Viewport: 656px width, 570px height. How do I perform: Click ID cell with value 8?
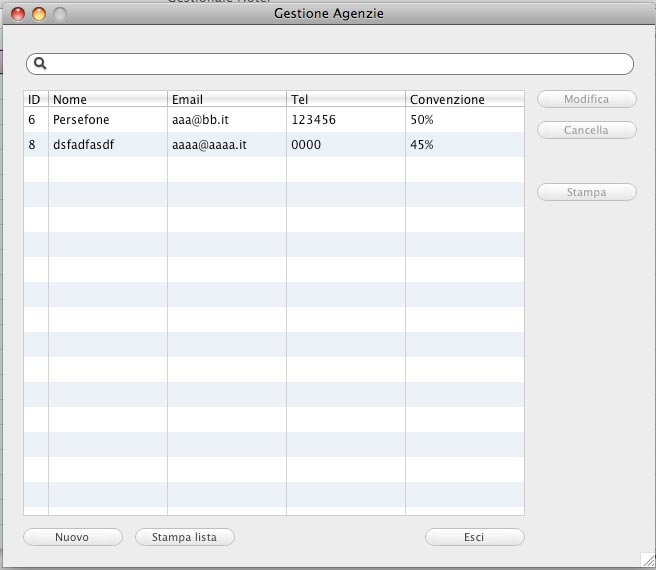pos(36,145)
